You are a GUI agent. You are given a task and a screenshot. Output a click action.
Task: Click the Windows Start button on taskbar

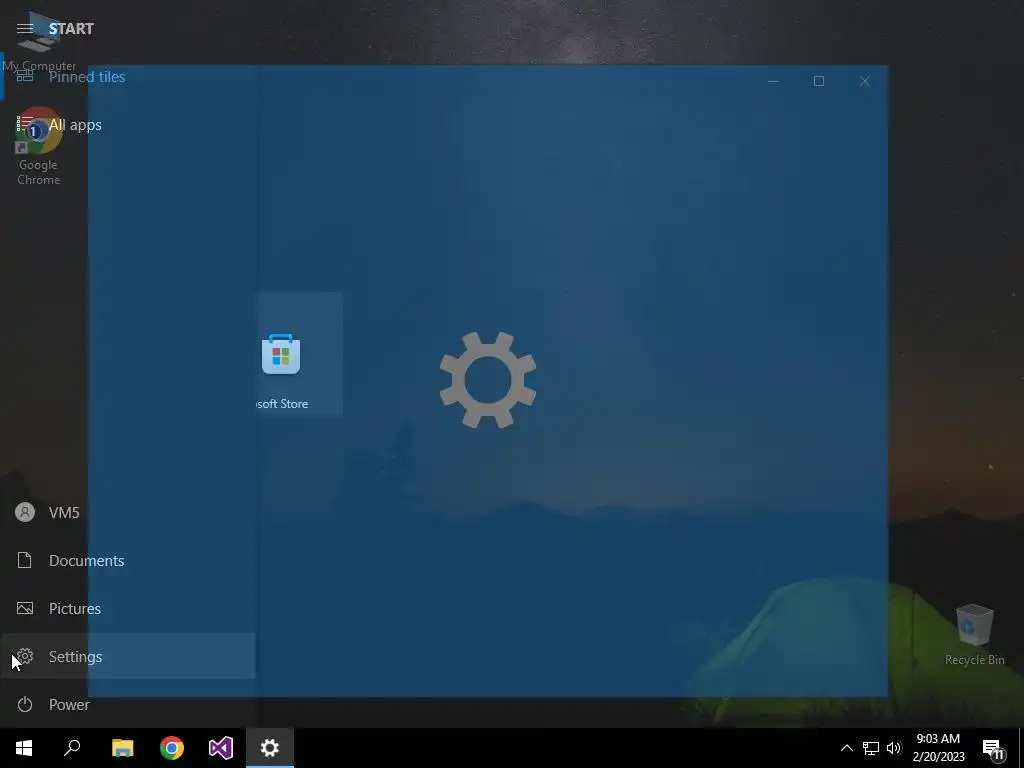[x=24, y=748]
